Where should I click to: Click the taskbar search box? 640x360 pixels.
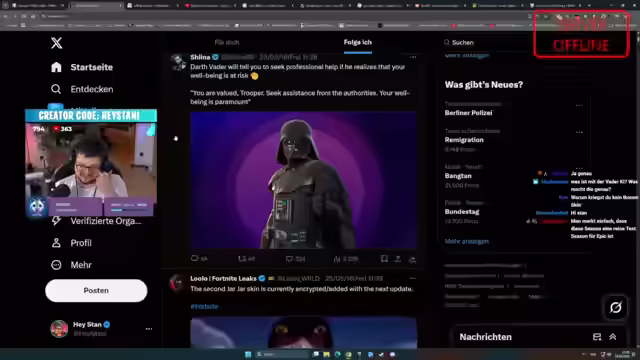pyautogui.click(x=282, y=354)
